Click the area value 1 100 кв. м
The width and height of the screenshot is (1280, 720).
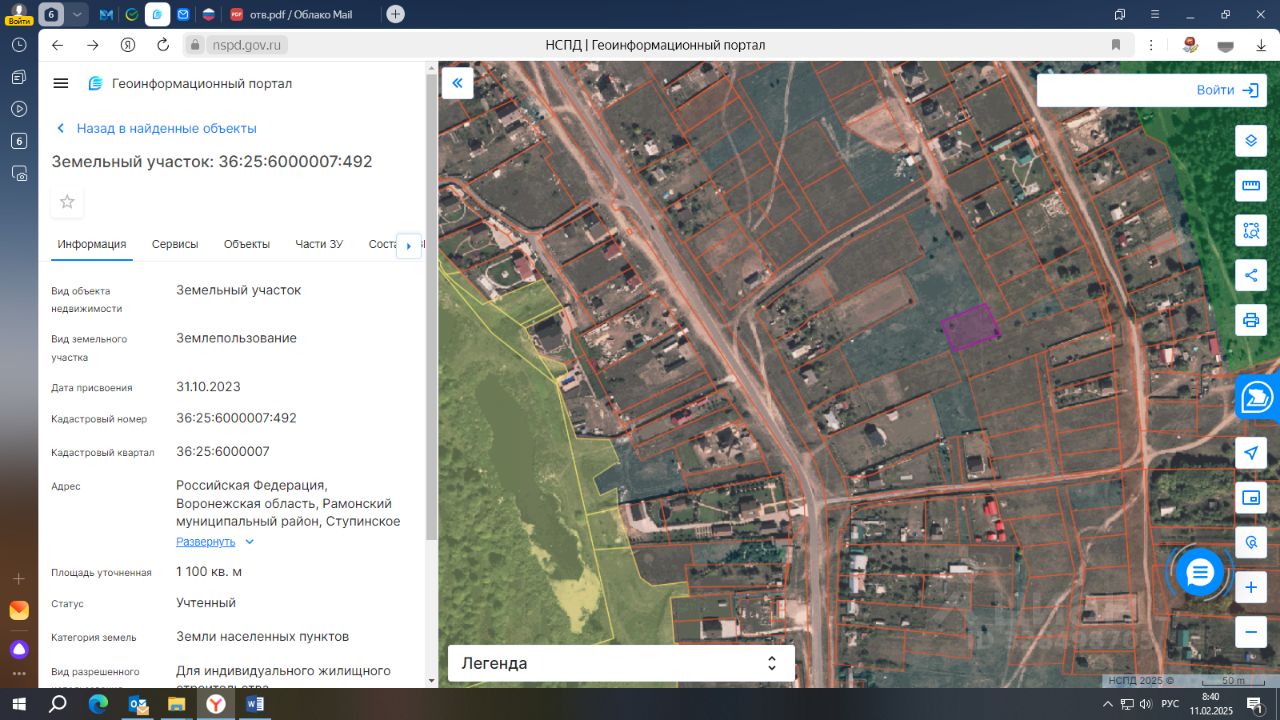[x=209, y=572]
